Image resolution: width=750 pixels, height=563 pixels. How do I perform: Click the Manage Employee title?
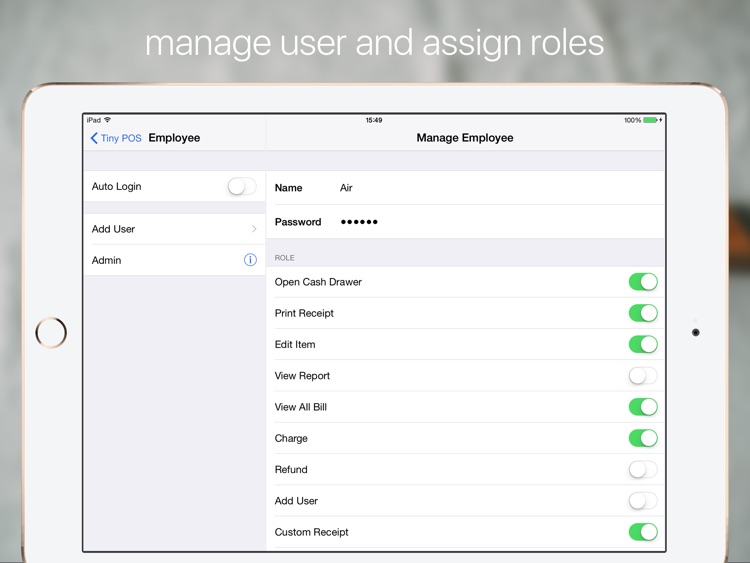tap(465, 138)
